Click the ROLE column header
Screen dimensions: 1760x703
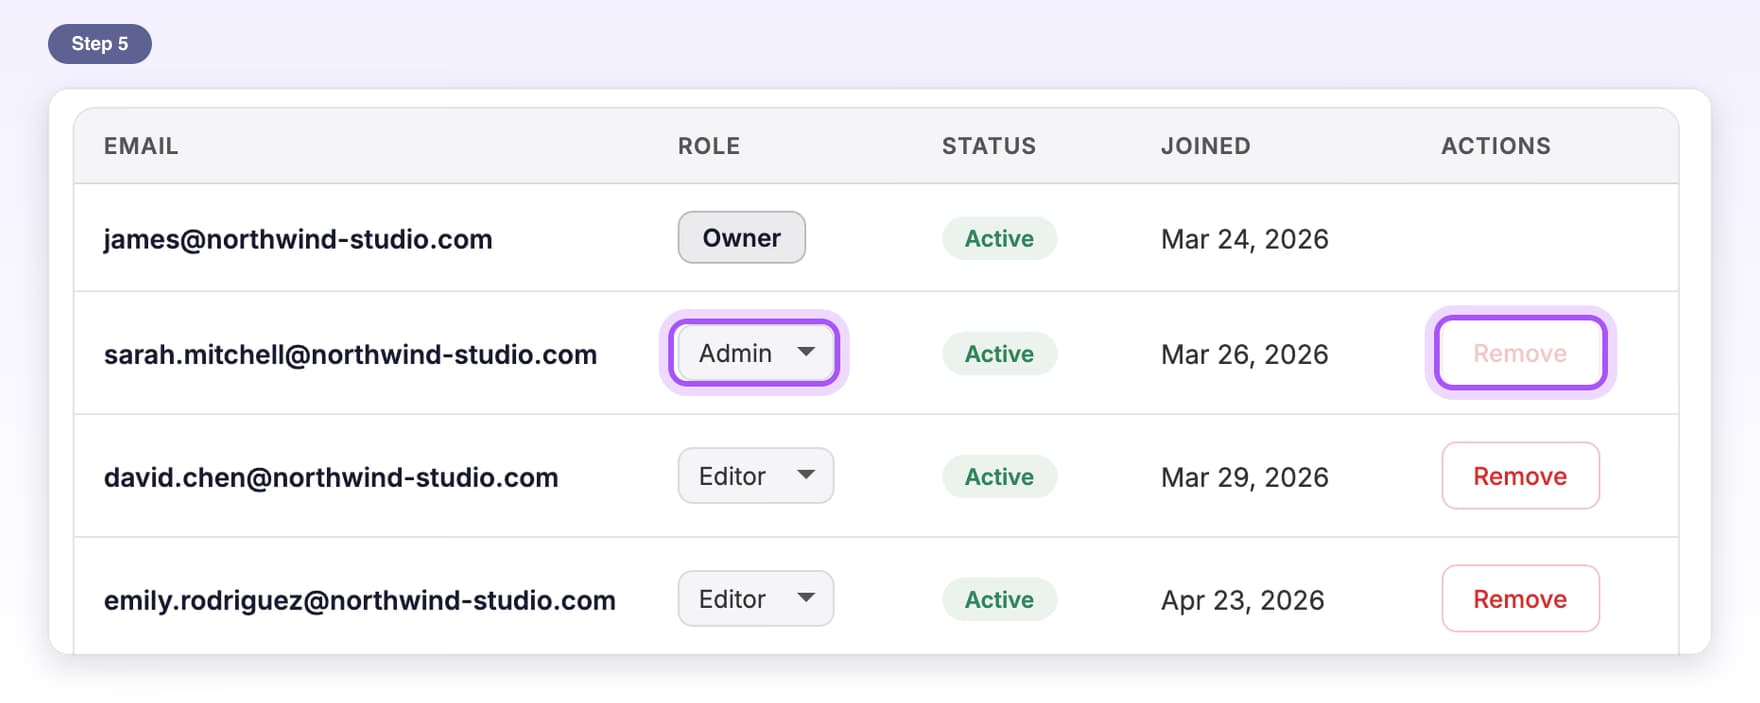coord(709,146)
